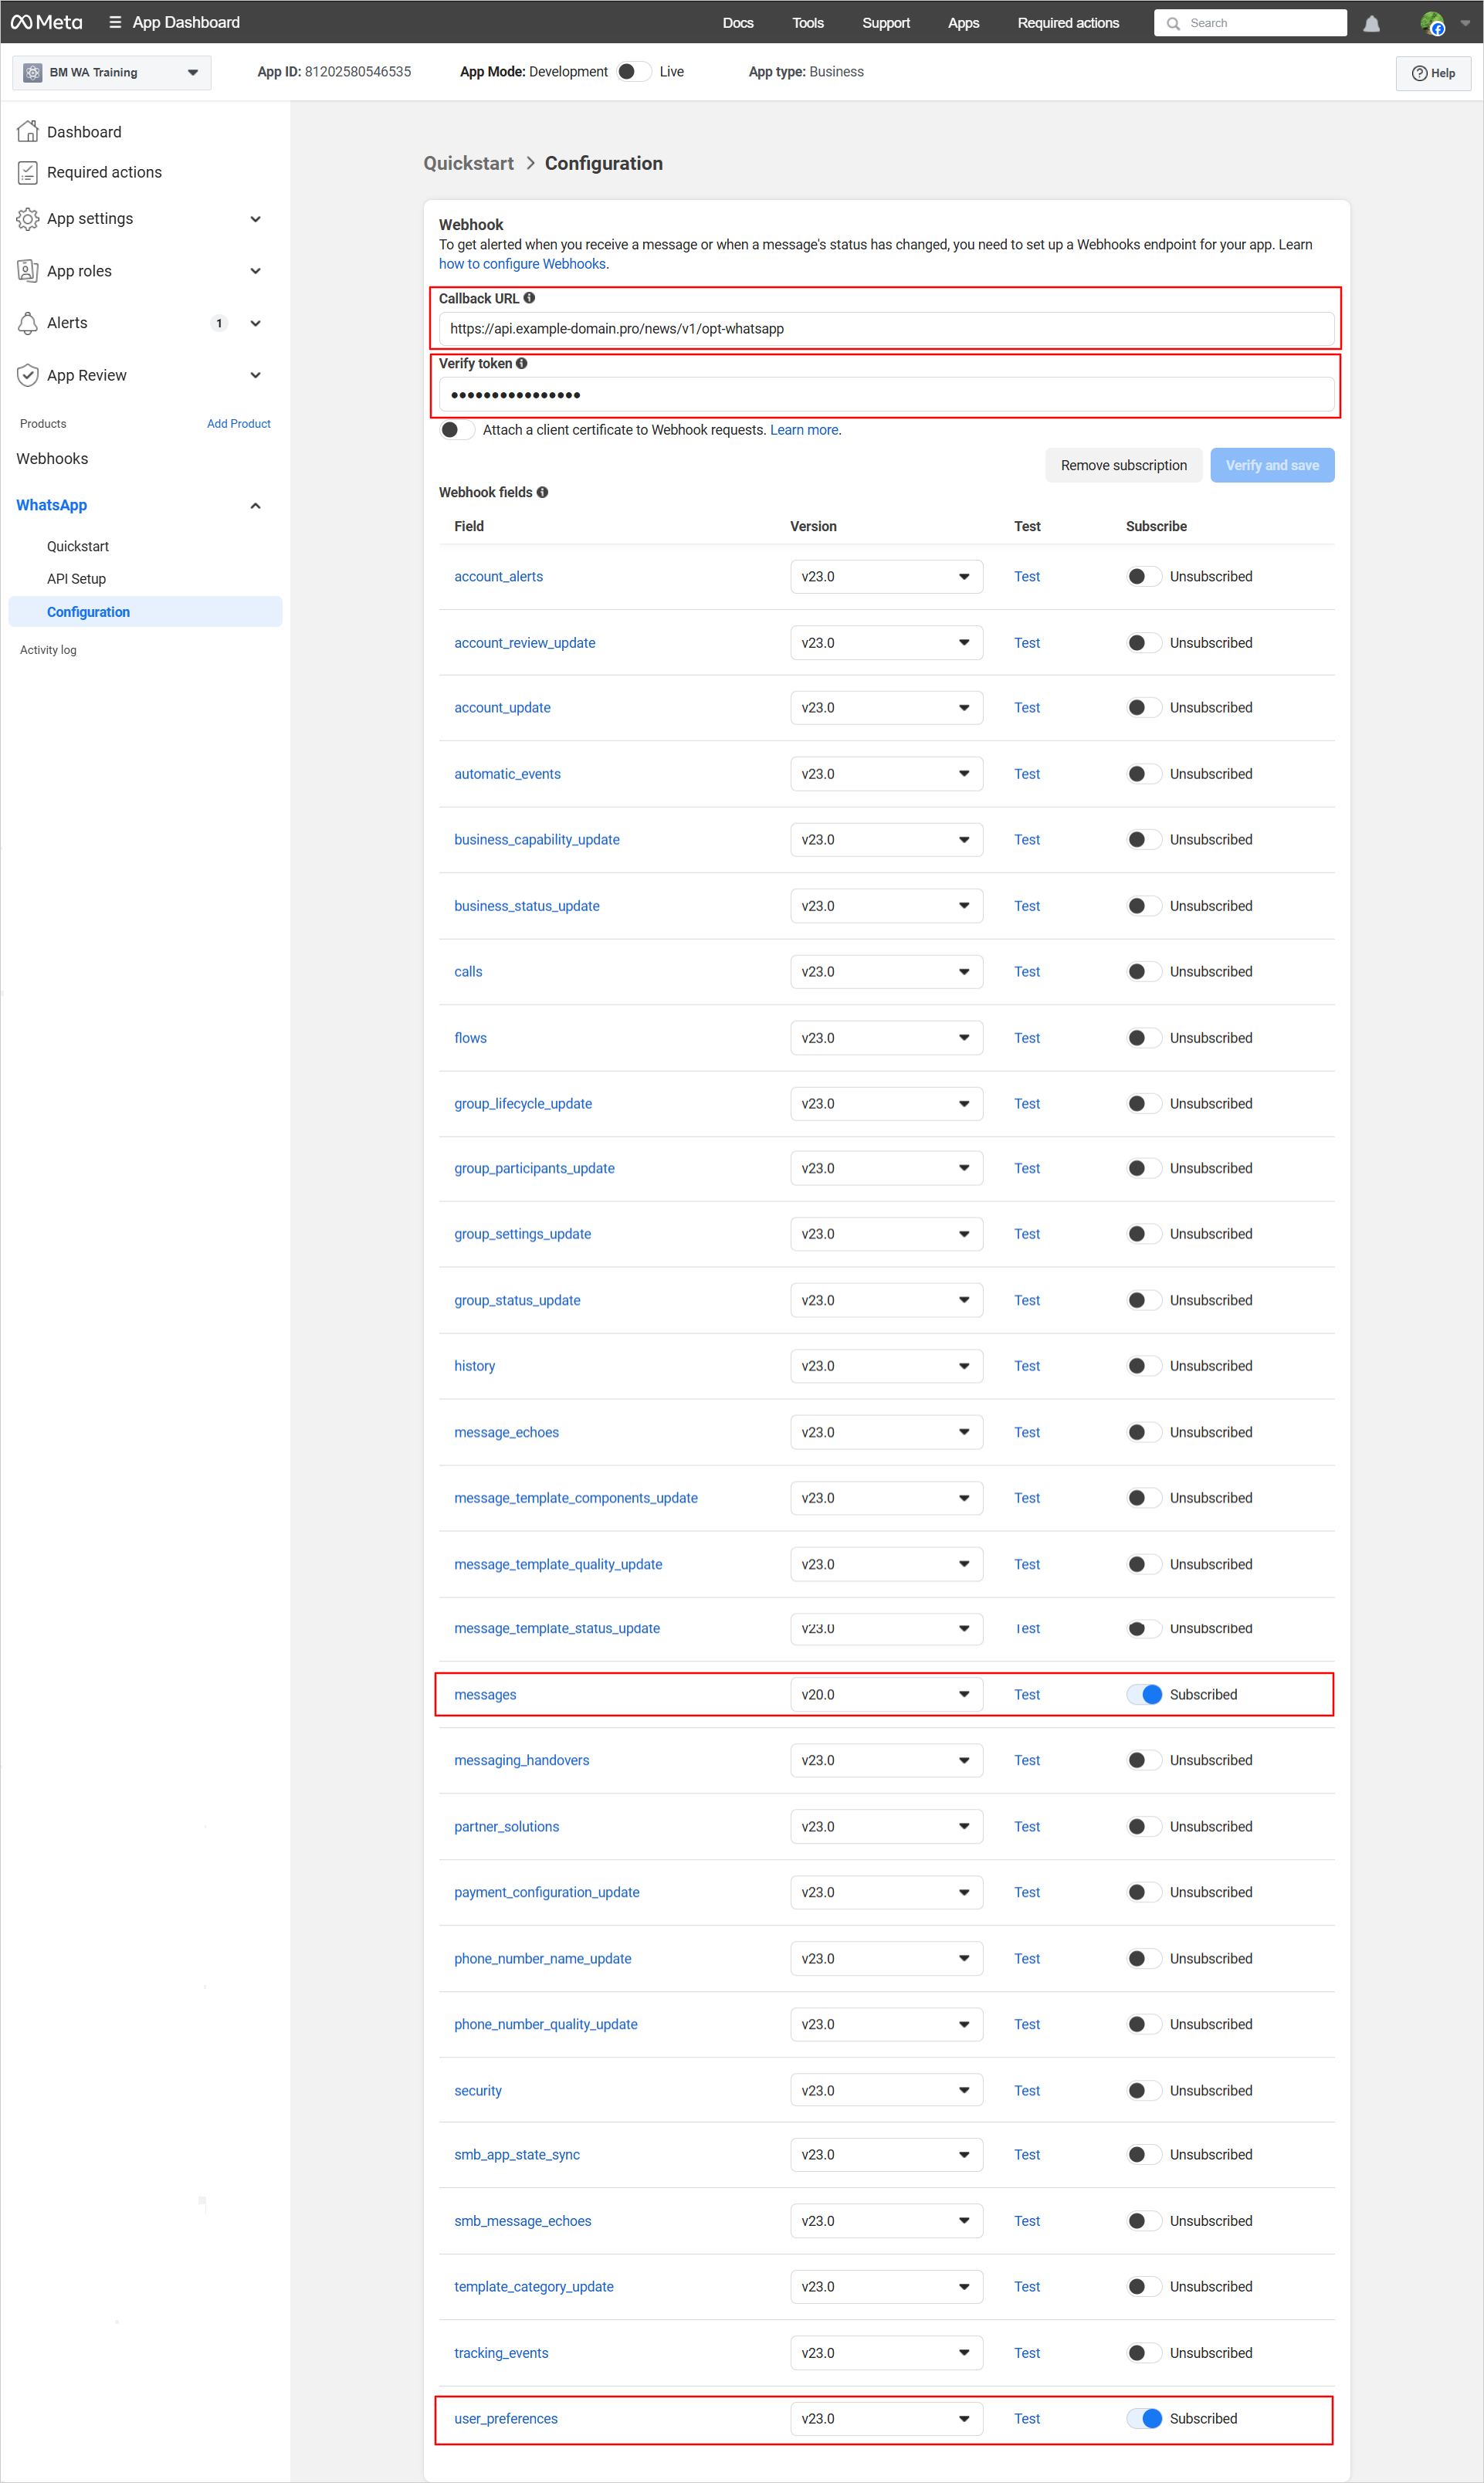Expand App roles section
This screenshot has height=2483, width=1484.
255,271
